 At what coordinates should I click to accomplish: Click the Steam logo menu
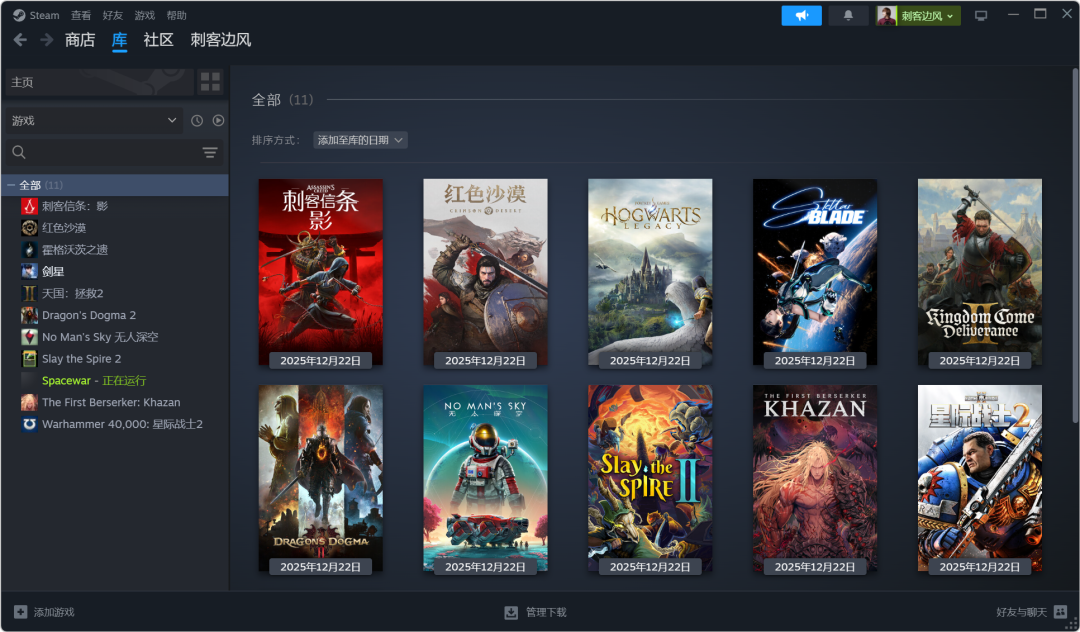(36, 15)
